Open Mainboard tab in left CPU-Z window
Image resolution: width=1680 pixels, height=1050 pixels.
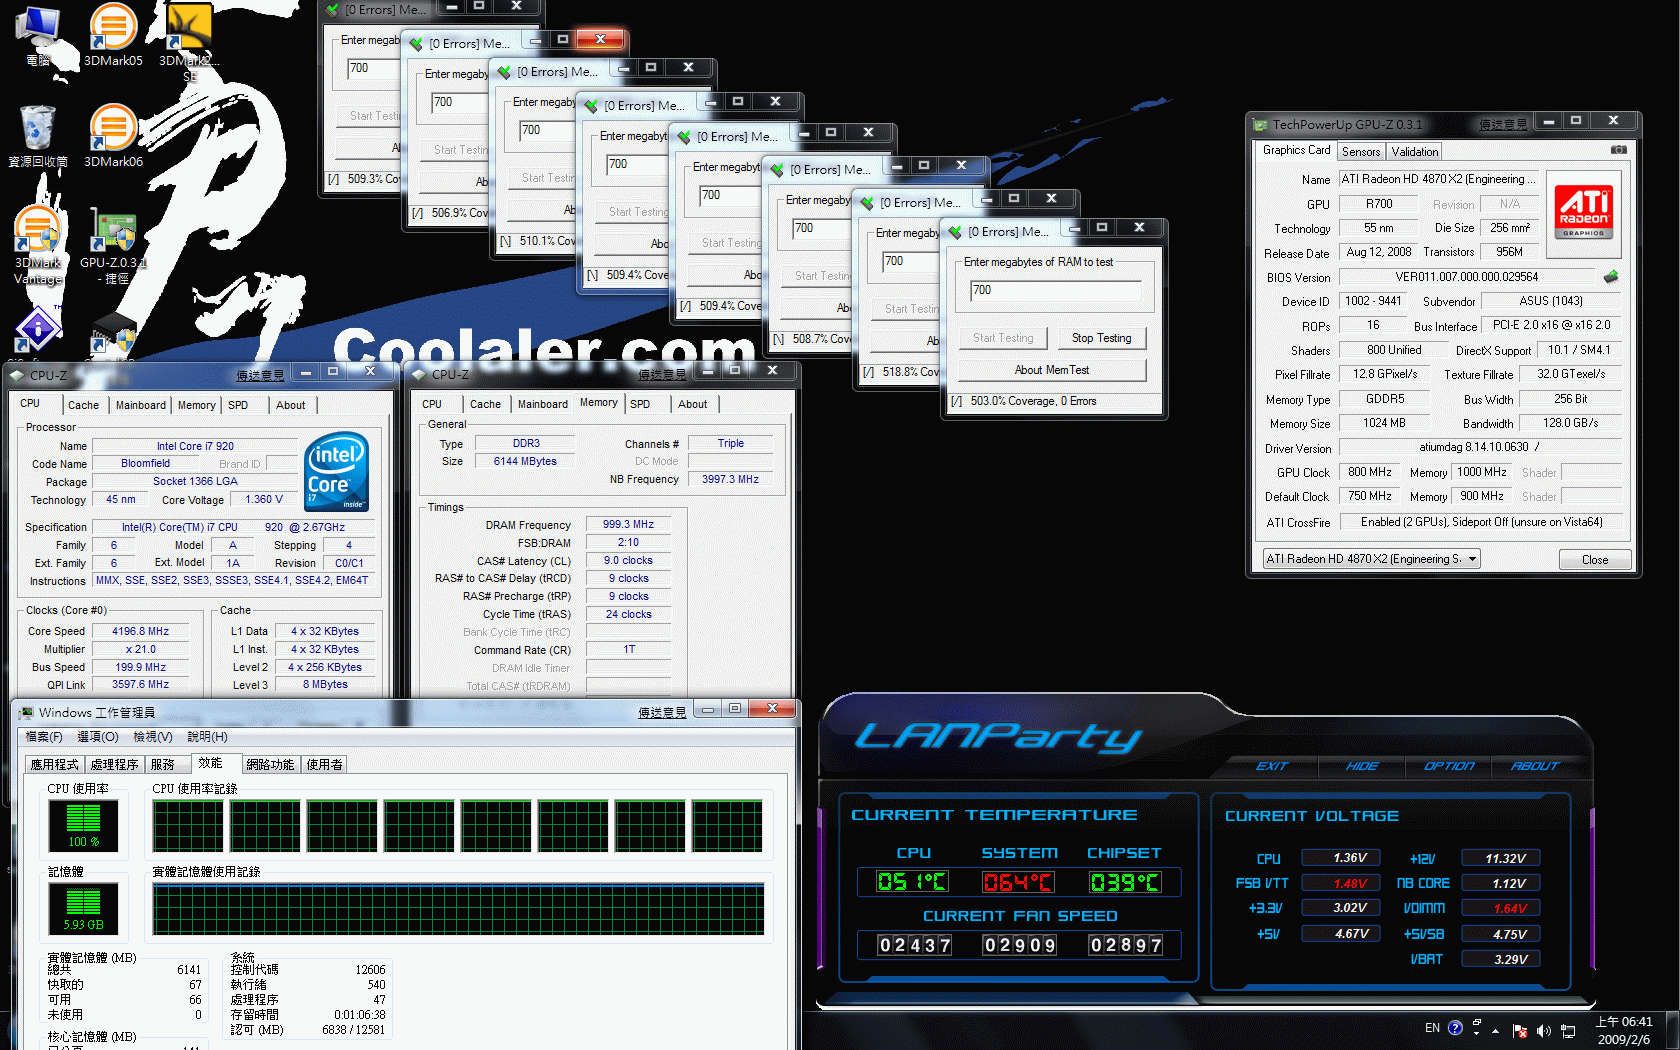coord(140,405)
